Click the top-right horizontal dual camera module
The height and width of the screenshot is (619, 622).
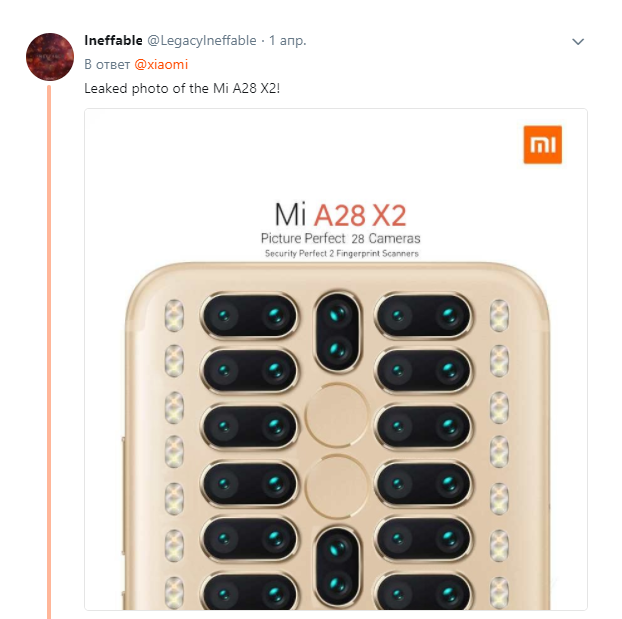pyautogui.click(x=424, y=316)
